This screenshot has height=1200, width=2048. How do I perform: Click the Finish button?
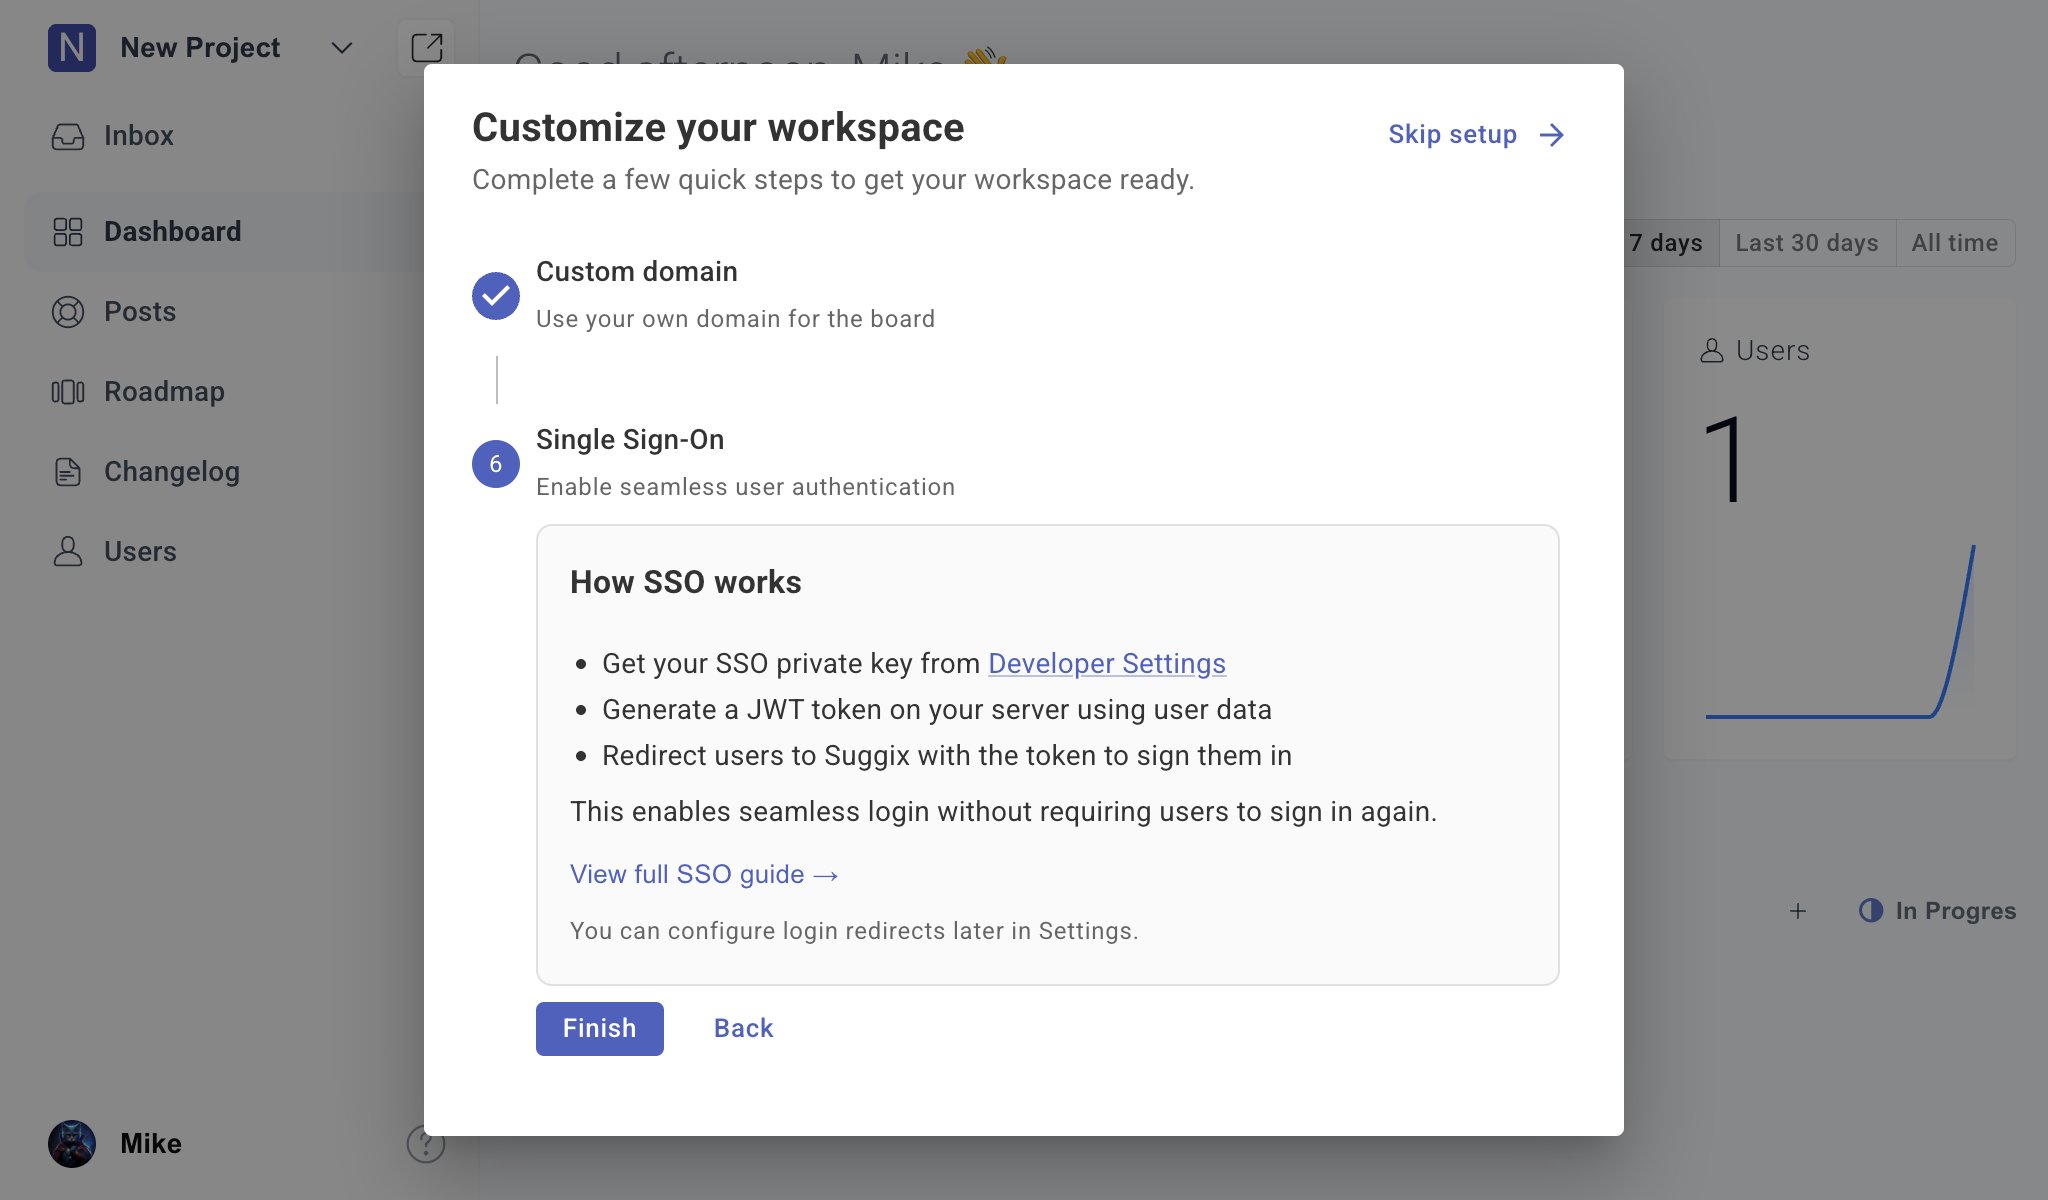tap(600, 1029)
